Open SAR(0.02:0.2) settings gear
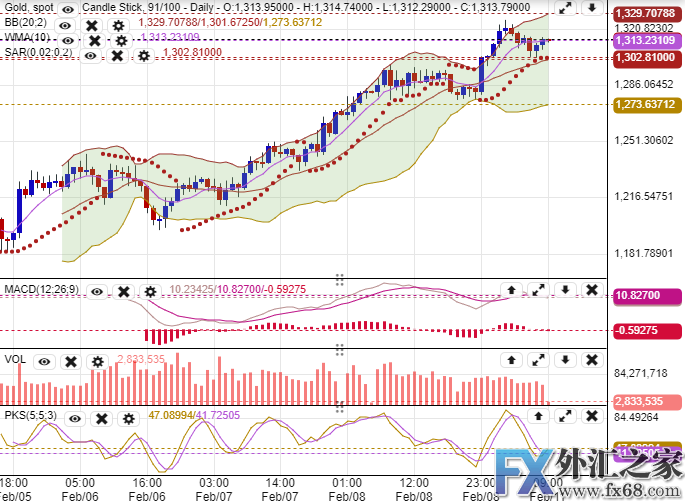The width and height of the screenshot is (685, 502). 143,55
